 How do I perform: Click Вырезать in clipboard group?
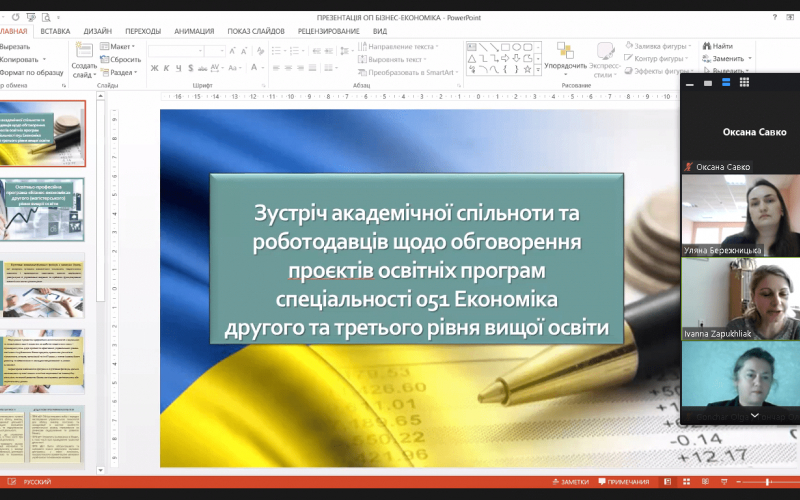tap(15, 46)
